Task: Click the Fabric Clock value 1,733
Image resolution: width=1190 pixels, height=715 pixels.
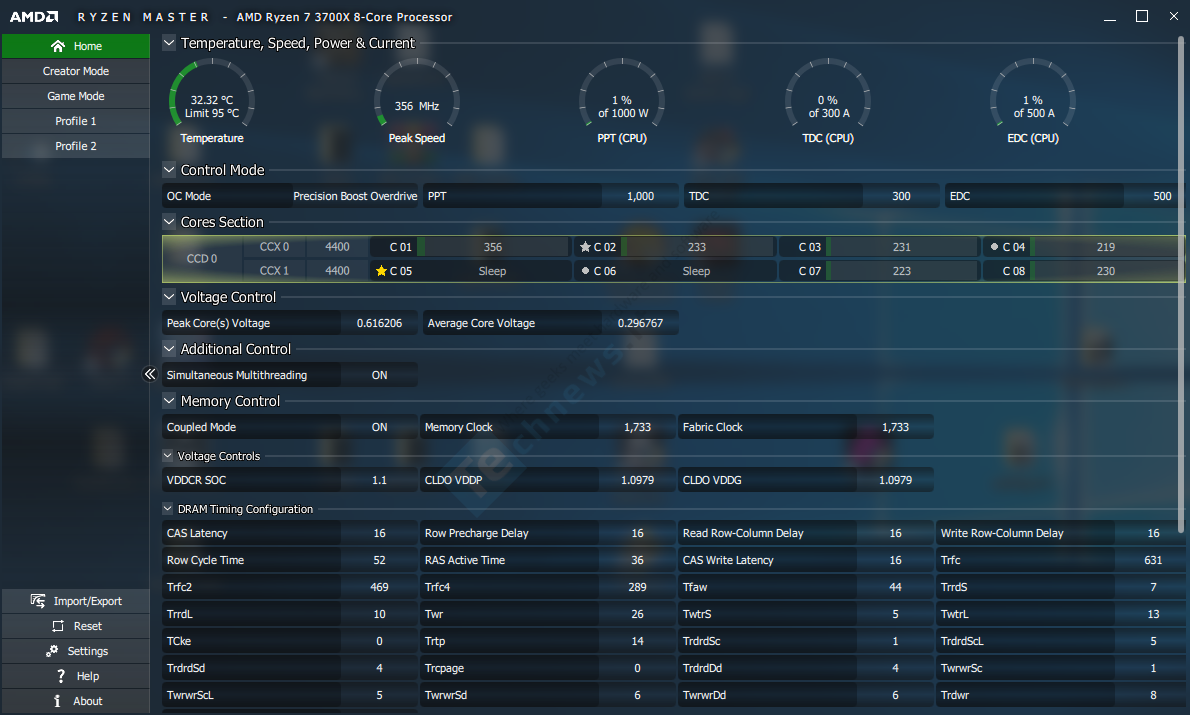Action: coord(896,427)
